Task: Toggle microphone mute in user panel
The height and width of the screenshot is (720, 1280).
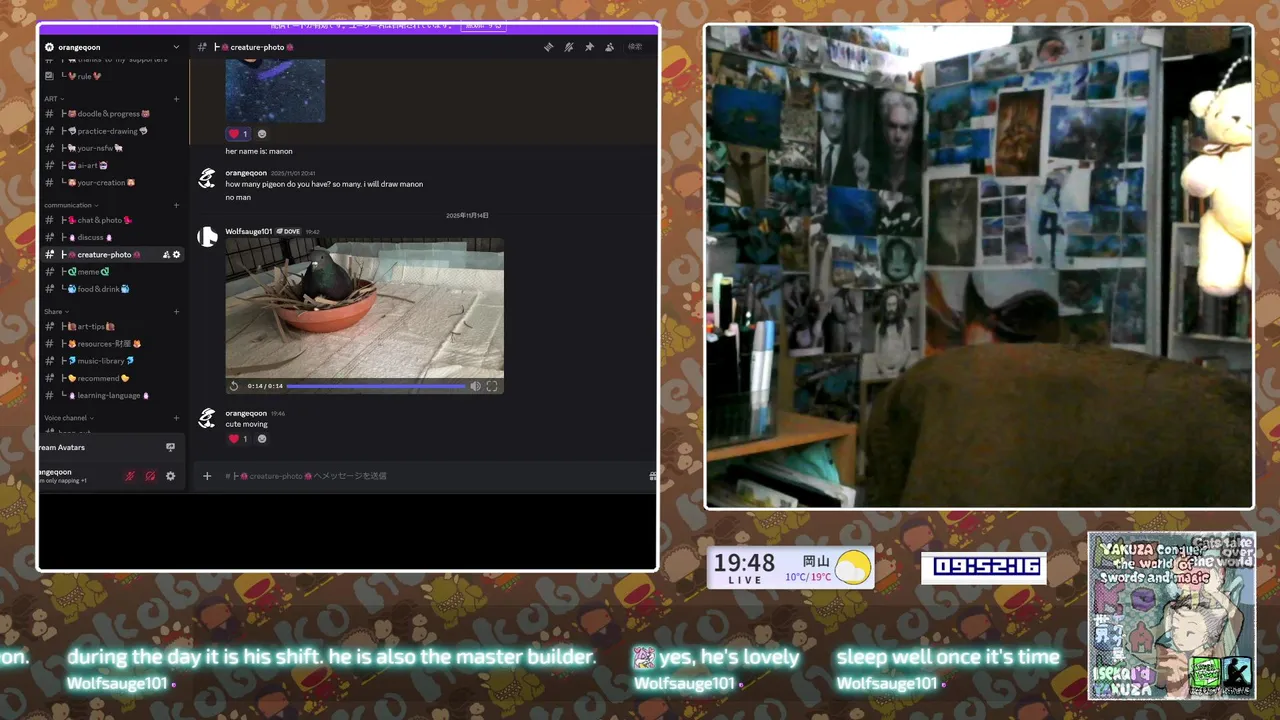Action: pyautogui.click(x=129, y=476)
